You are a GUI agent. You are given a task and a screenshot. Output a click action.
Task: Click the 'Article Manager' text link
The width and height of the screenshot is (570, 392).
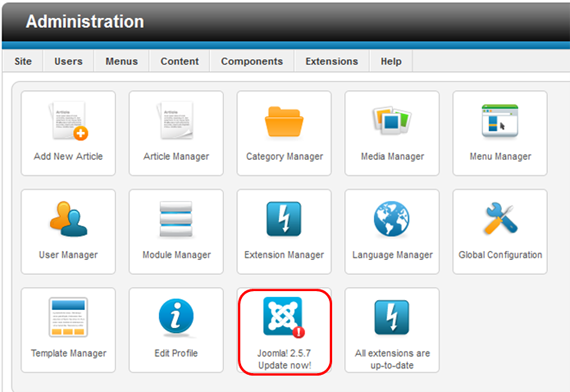click(x=176, y=156)
